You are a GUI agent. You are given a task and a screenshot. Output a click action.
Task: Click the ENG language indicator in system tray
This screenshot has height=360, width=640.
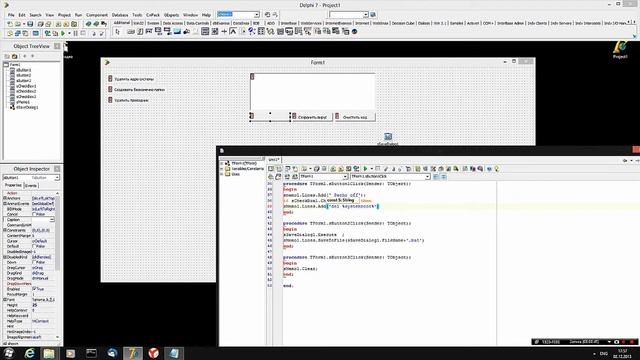pos(604,353)
